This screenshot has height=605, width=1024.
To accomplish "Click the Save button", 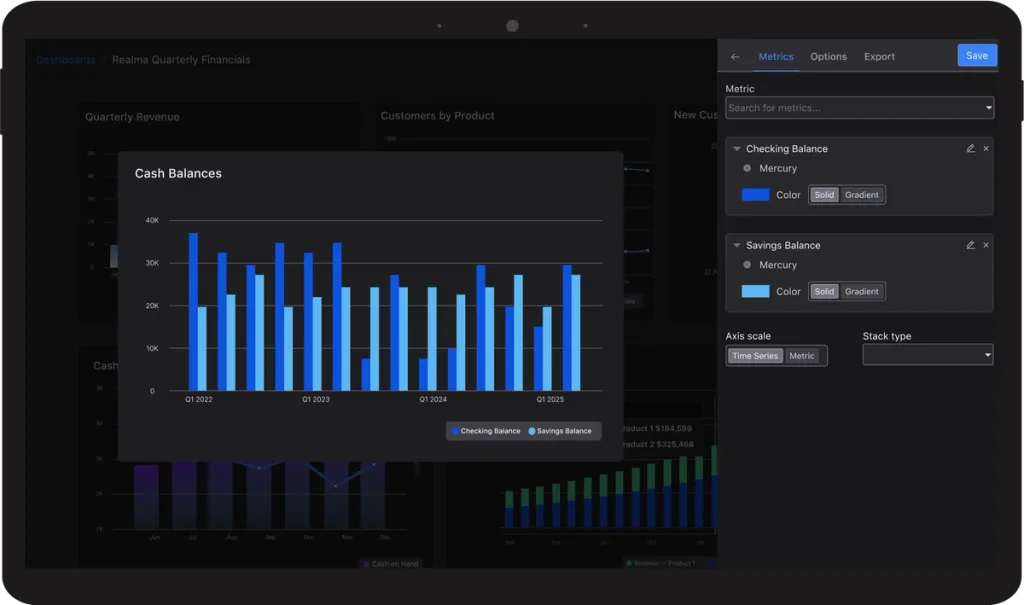I will pos(977,56).
